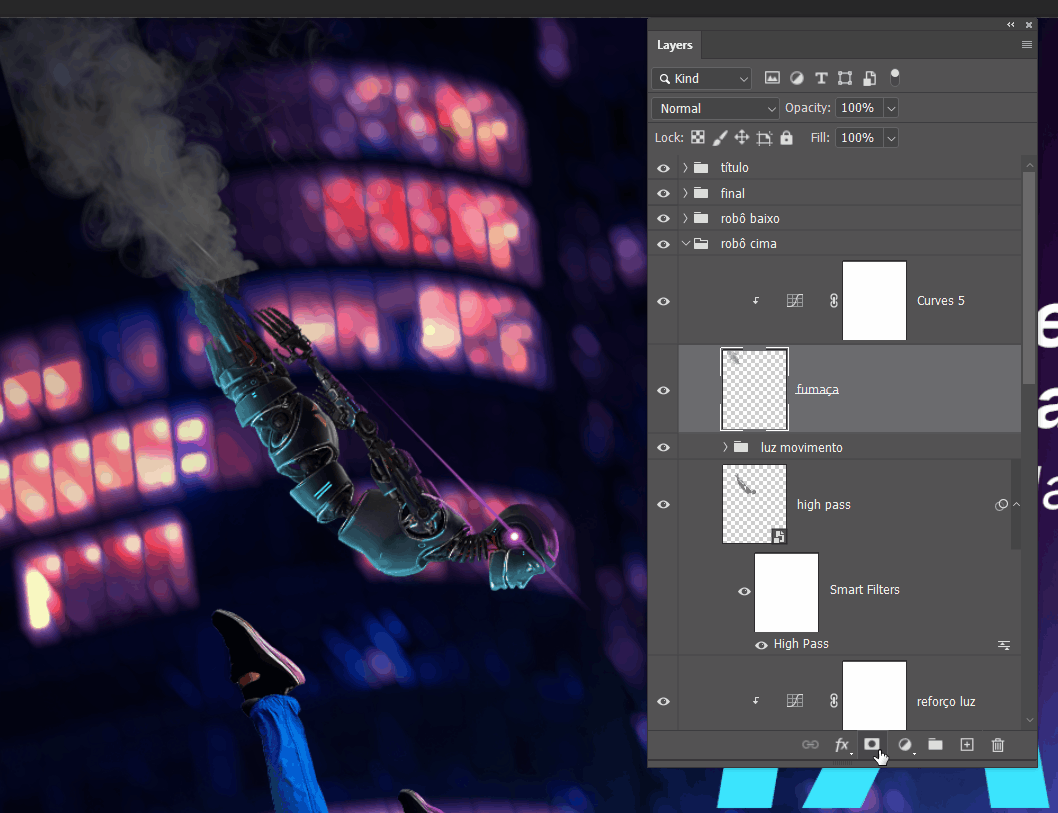Expand the luz movimento group
This screenshot has height=813, width=1058.
point(725,447)
